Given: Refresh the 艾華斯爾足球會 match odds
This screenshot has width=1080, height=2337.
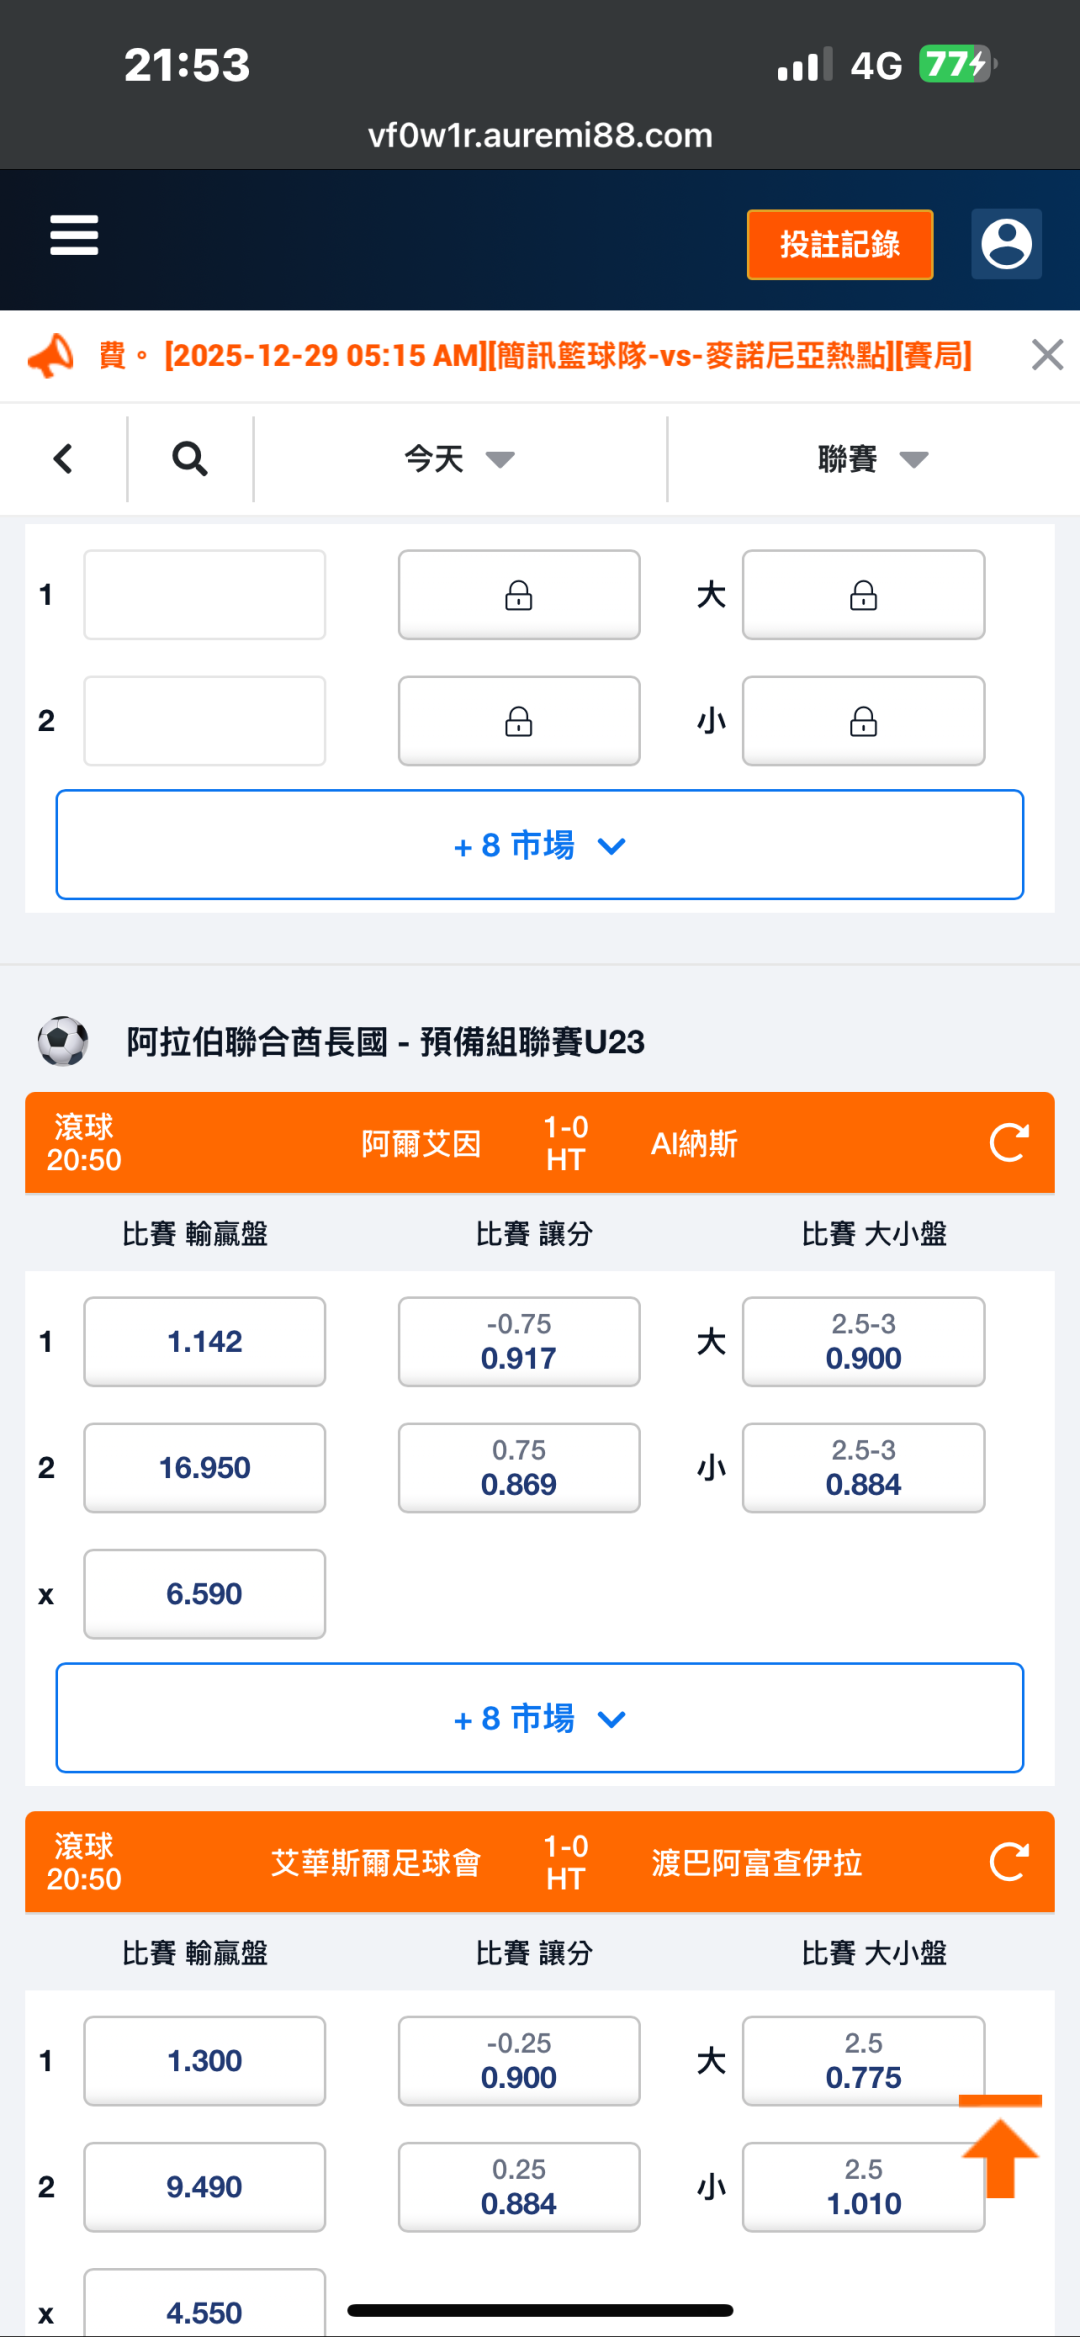Looking at the screenshot, I should click(x=1008, y=1862).
